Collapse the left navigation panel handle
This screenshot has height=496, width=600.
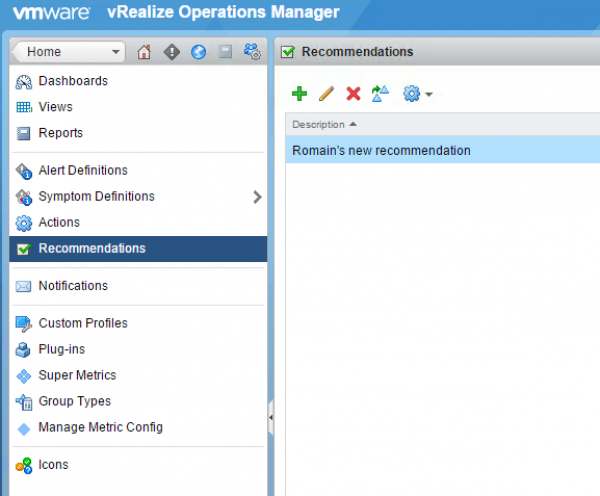pyautogui.click(x=271, y=418)
